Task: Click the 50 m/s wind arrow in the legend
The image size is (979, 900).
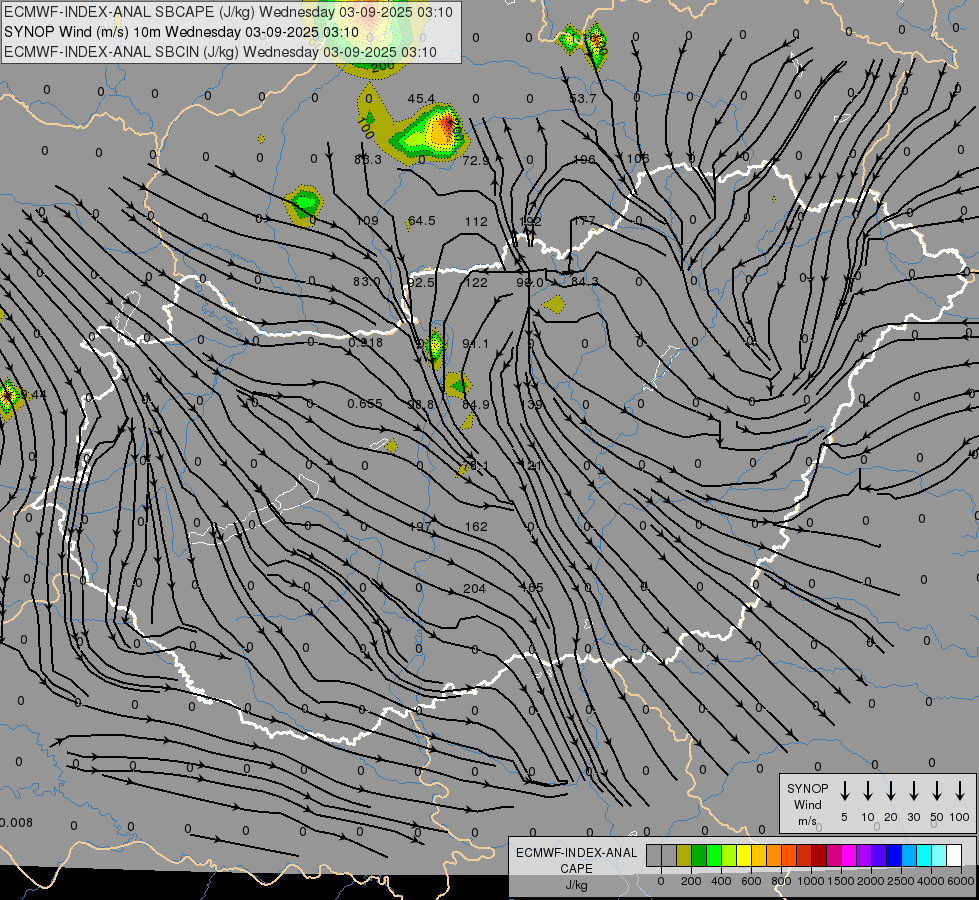Action: pos(937,791)
